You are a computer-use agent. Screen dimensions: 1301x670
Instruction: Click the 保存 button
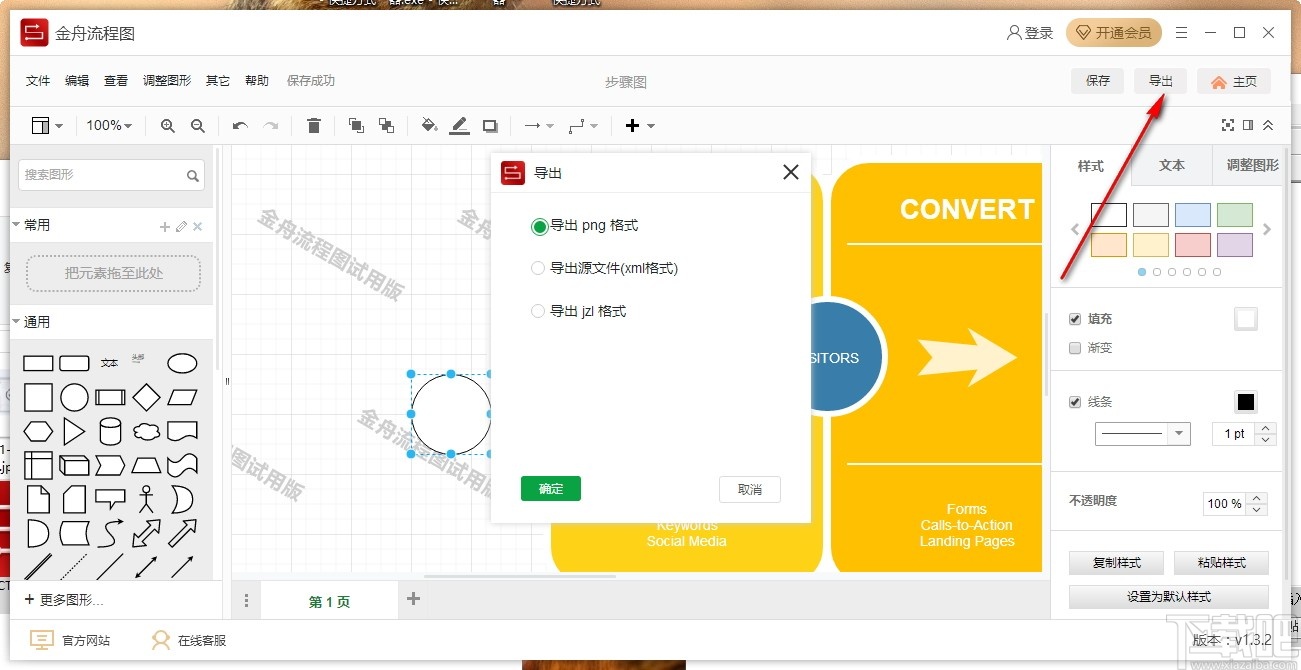pos(1098,81)
